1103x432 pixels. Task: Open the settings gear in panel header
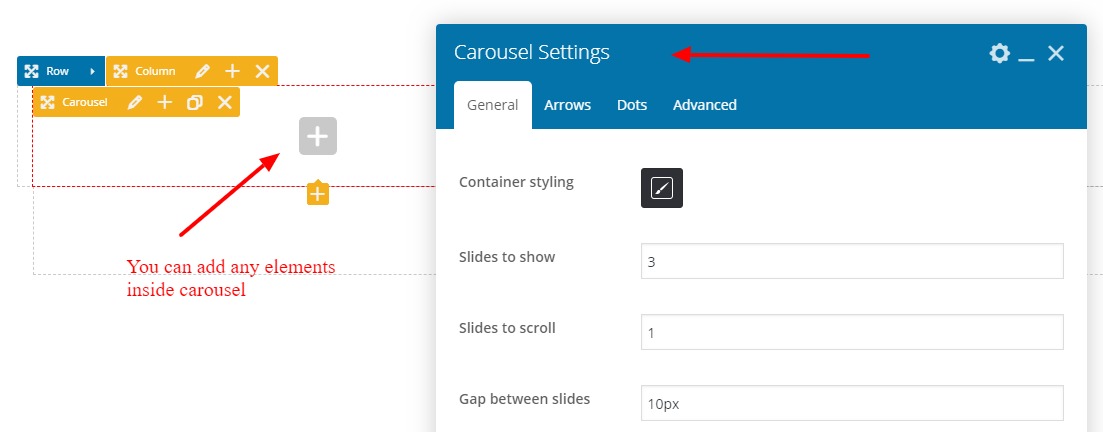point(999,53)
